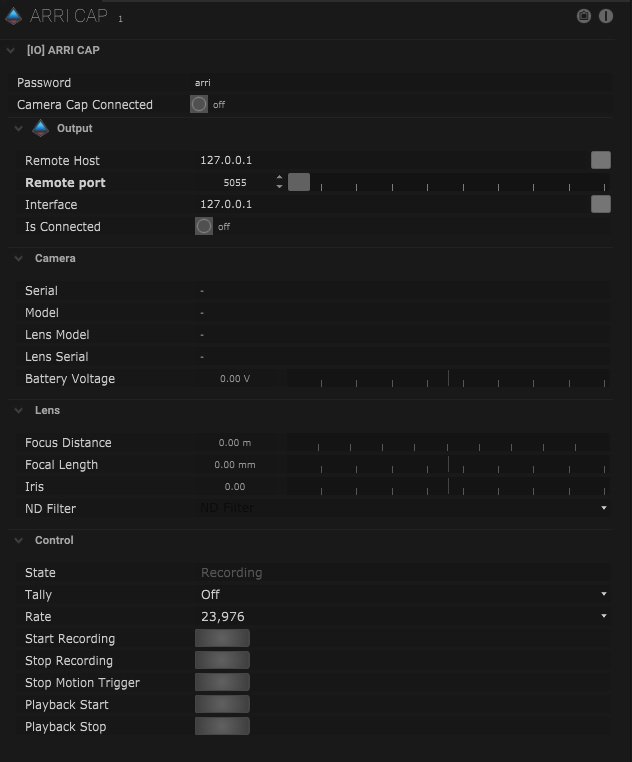The width and height of the screenshot is (632, 762).
Task: Click the Lens Model row label
Action: [57, 334]
